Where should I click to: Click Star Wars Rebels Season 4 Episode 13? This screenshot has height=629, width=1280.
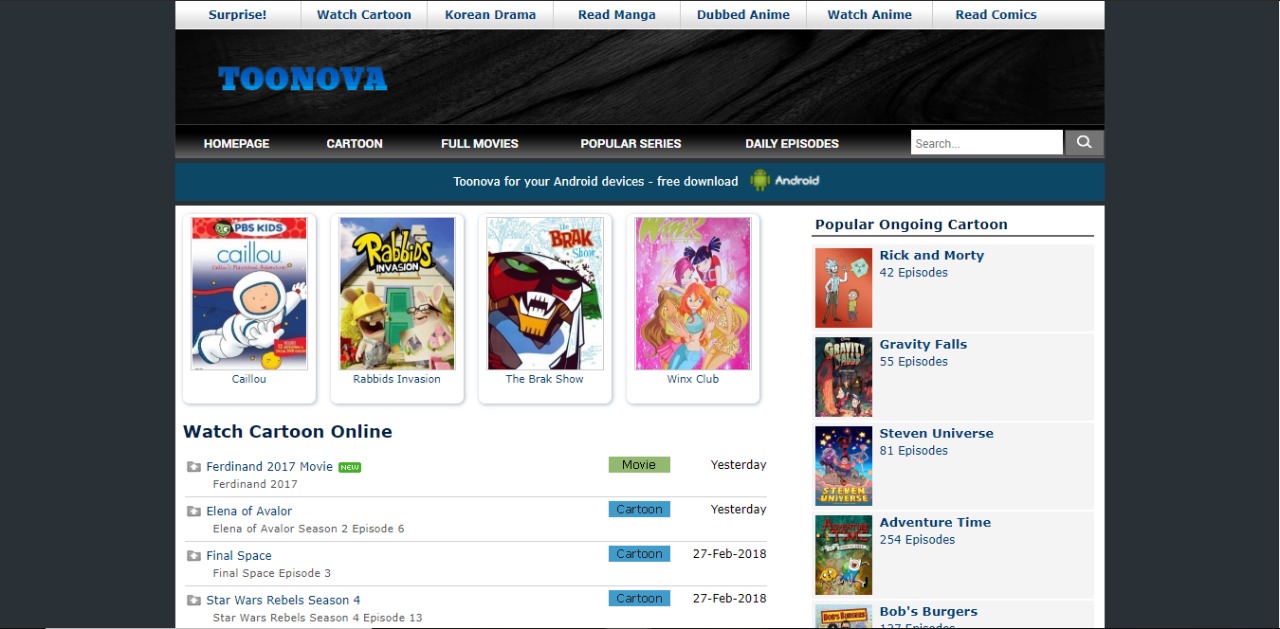pos(318,618)
